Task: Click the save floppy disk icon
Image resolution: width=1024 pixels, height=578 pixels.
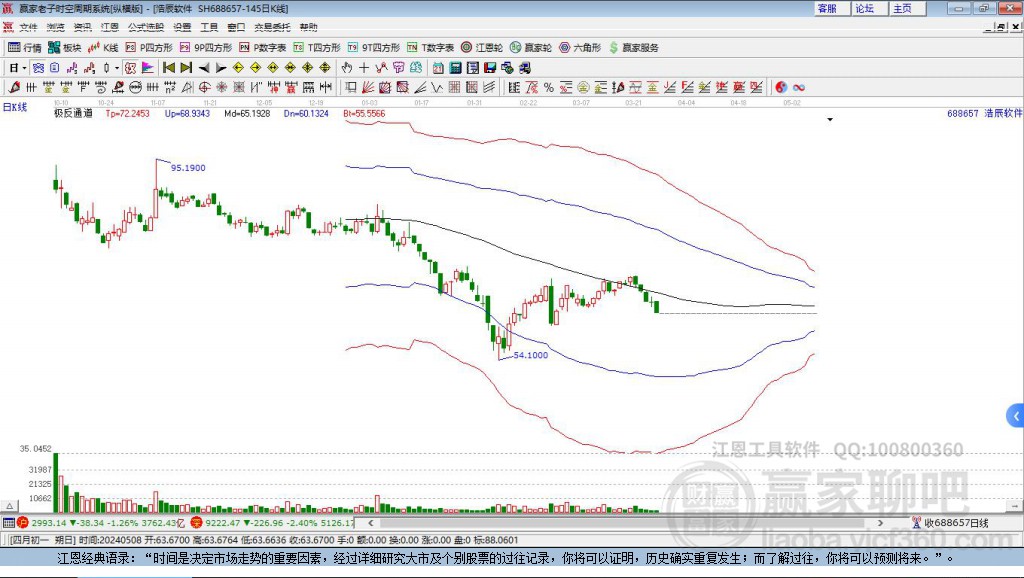Action: pos(490,68)
